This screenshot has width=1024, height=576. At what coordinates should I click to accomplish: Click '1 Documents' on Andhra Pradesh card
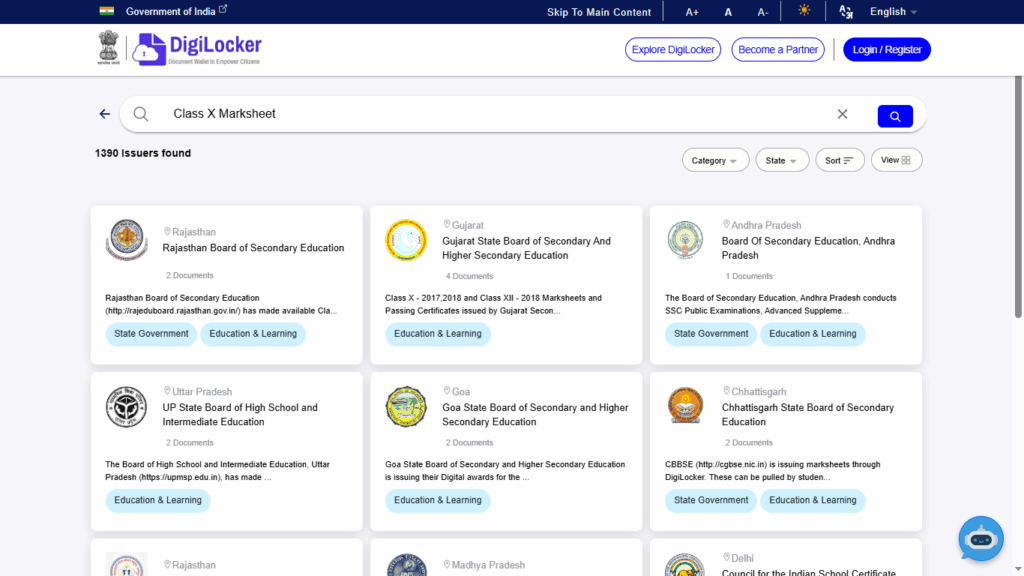tap(748, 276)
